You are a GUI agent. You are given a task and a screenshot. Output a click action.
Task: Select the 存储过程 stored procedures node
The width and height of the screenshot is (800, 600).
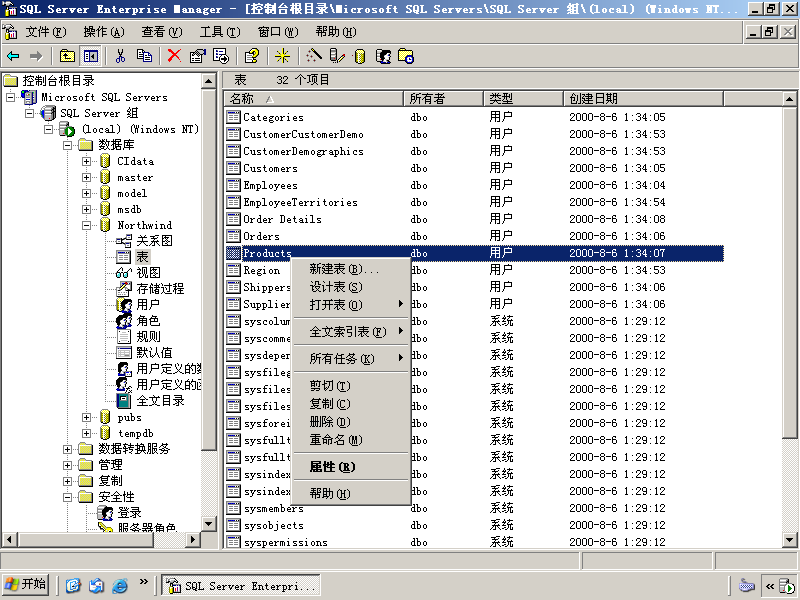[160, 289]
